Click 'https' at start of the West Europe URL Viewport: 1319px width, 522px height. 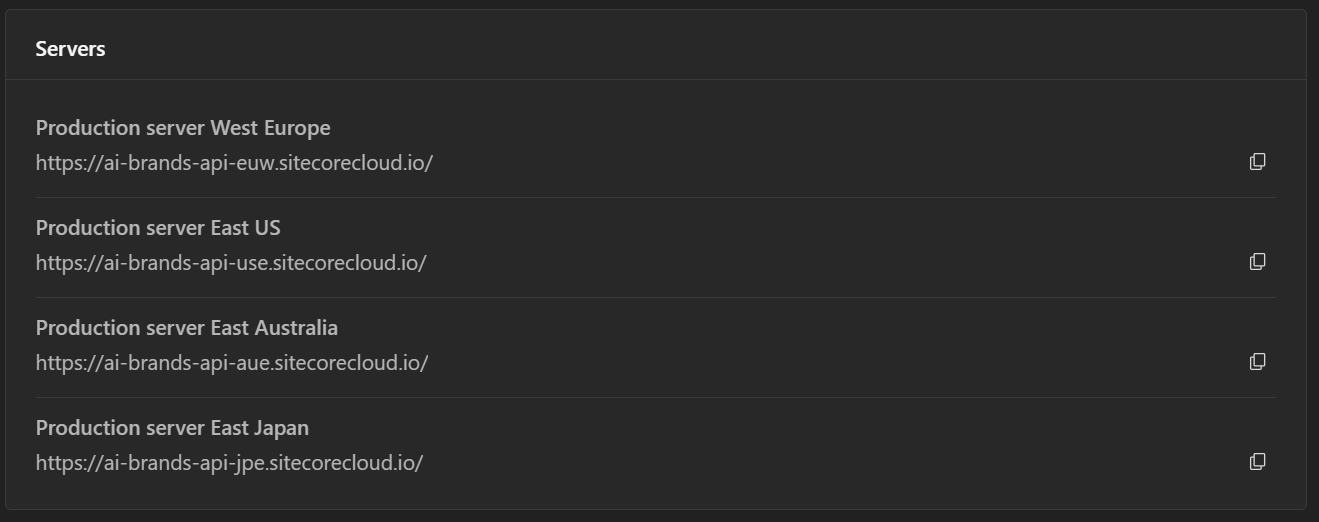56,163
